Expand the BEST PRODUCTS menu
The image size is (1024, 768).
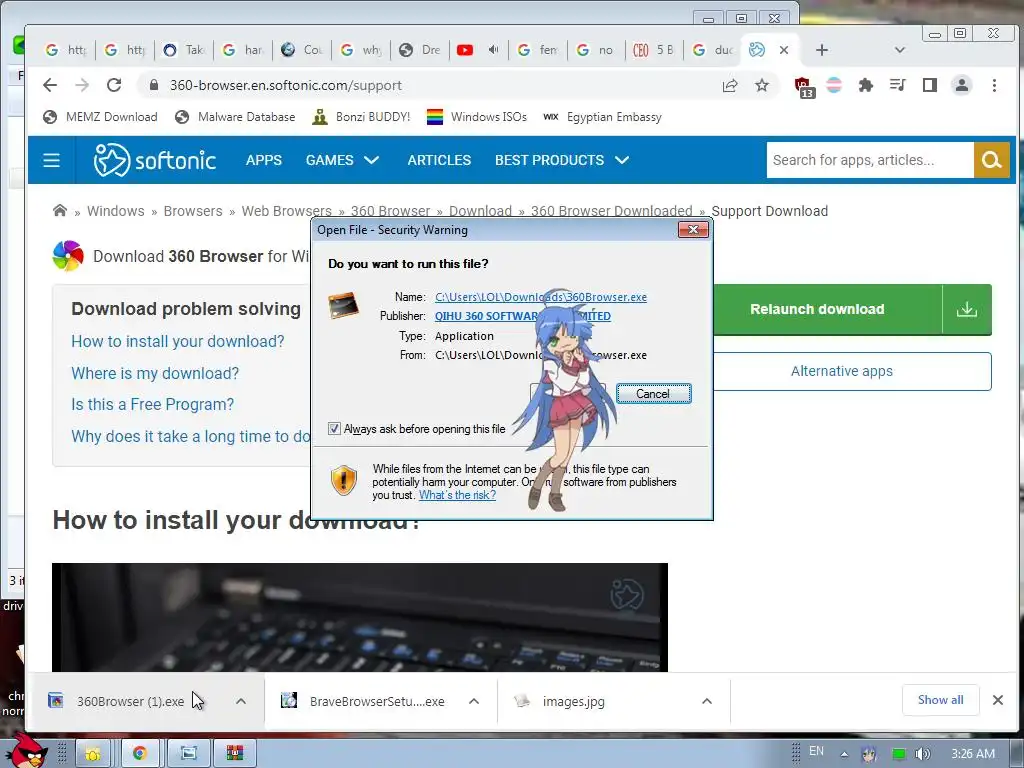coord(562,160)
